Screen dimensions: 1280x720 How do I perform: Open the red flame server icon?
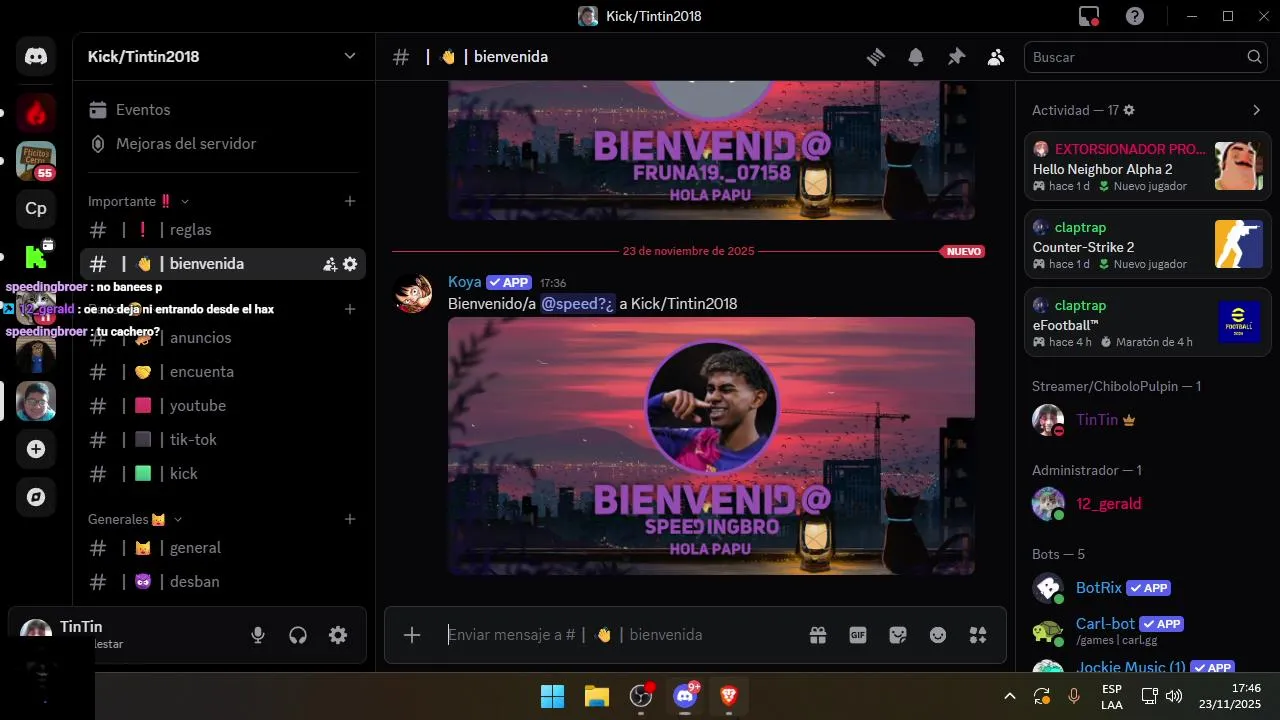click(x=36, y=114)
